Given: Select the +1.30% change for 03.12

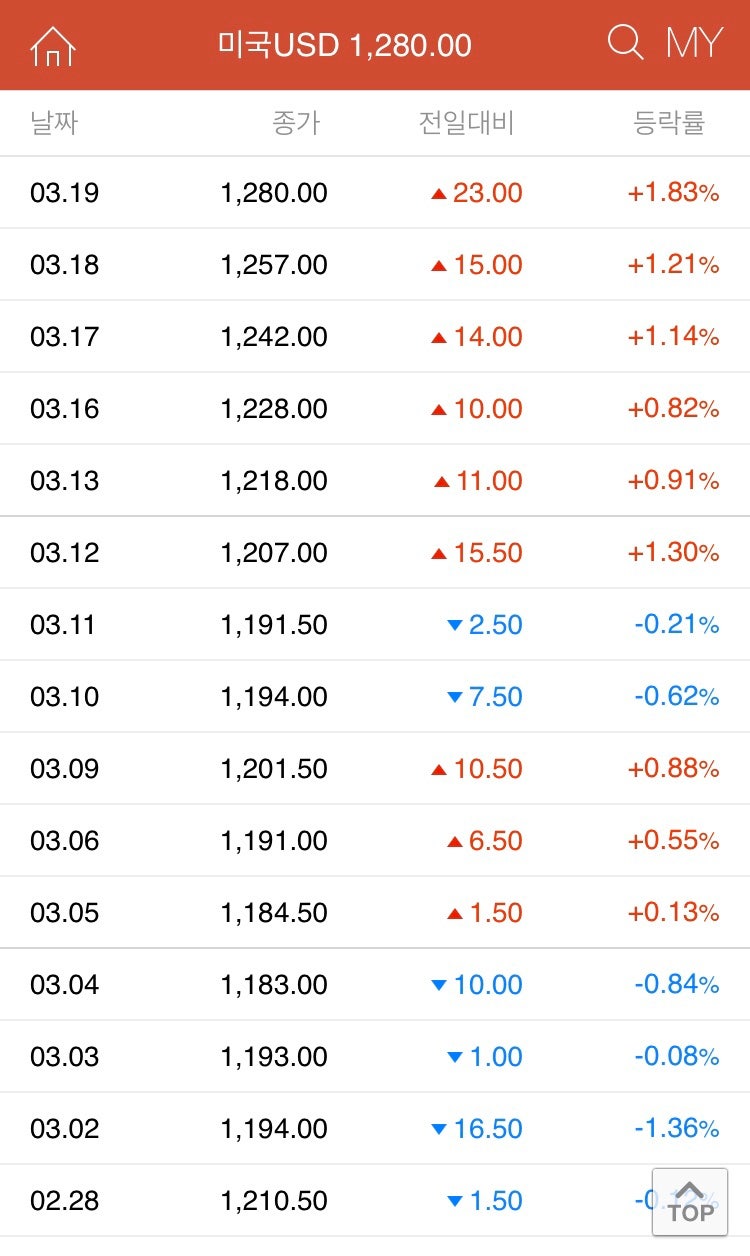Looking at the screenshot, I should click(x=673, y=553).
